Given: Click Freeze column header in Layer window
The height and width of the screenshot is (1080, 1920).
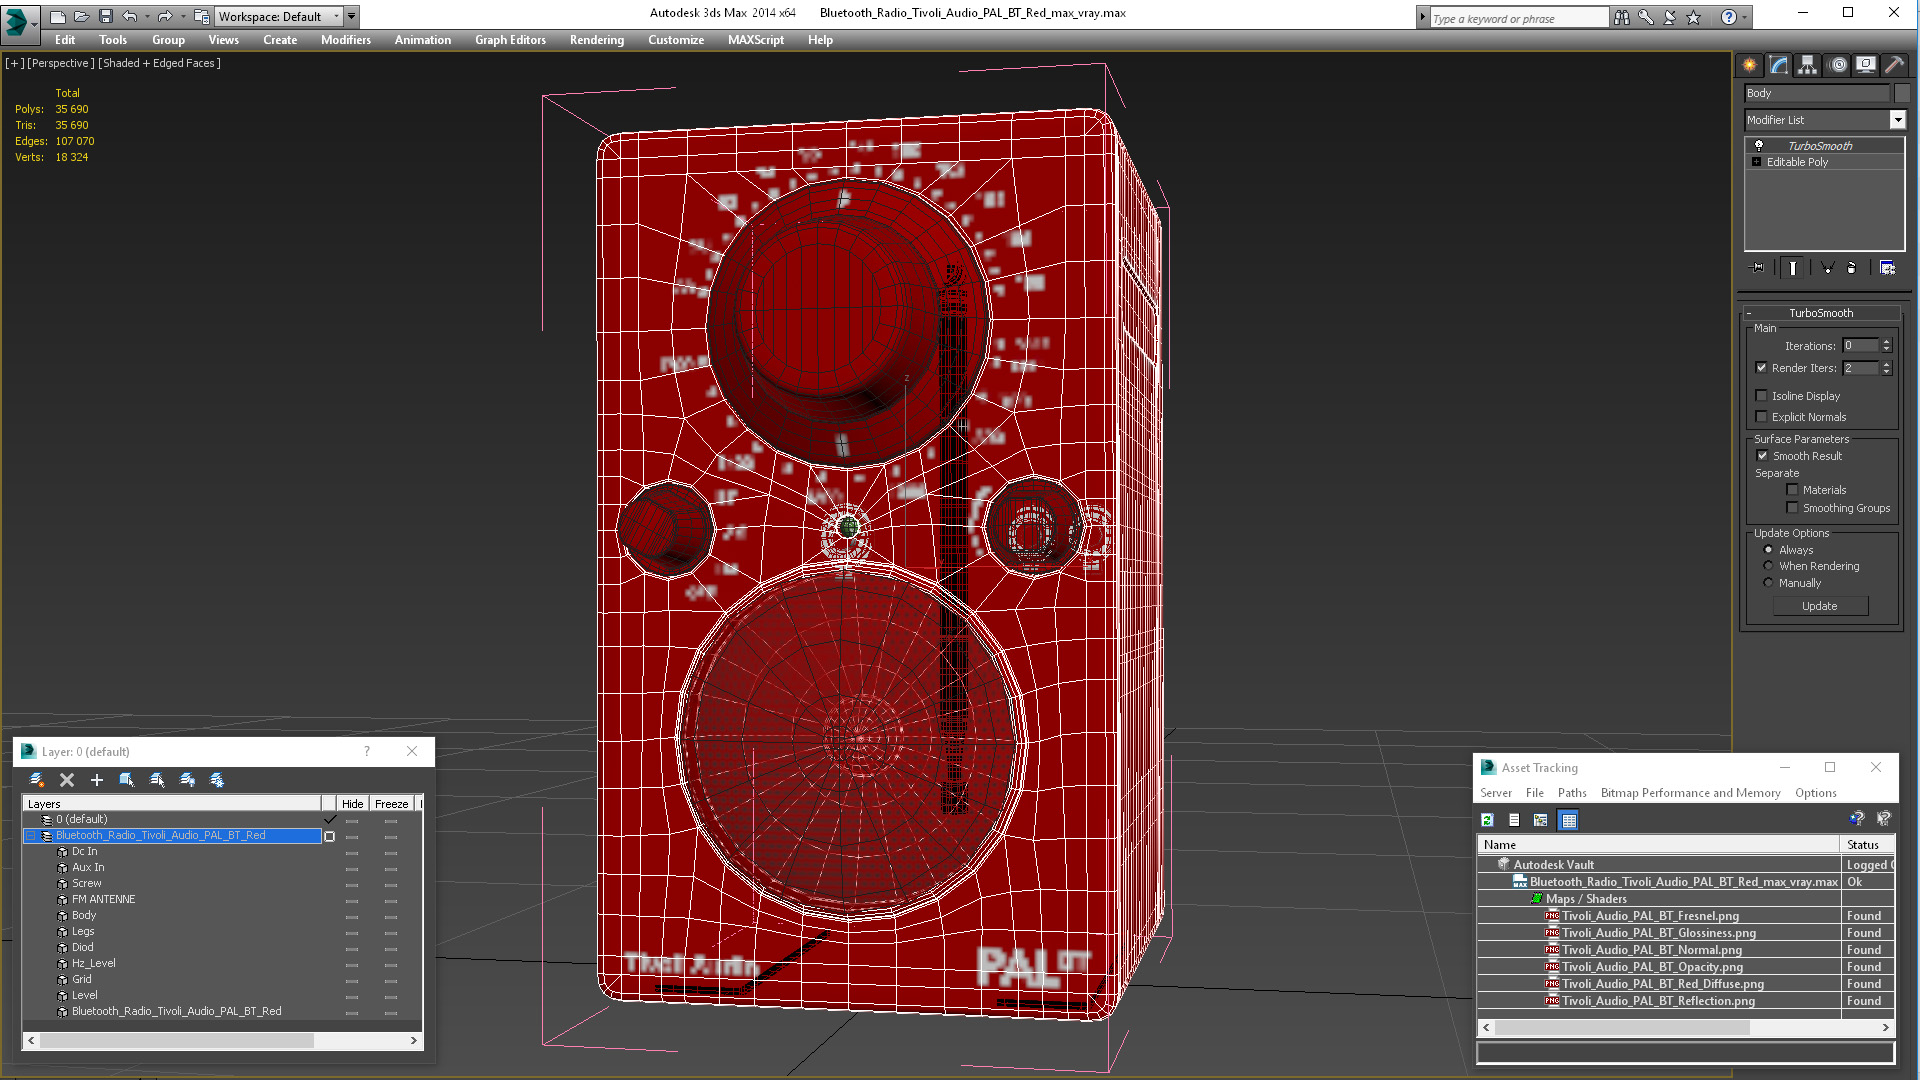Looking at the screenshot, I should coord(391,804).
